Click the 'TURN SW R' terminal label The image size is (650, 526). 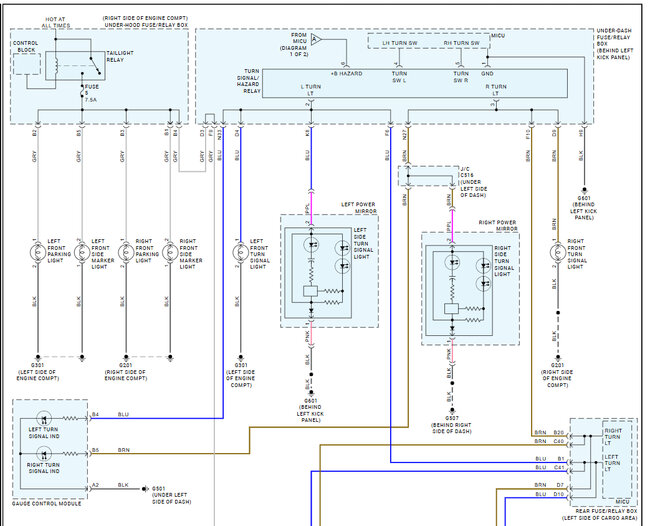coord(461,77)
